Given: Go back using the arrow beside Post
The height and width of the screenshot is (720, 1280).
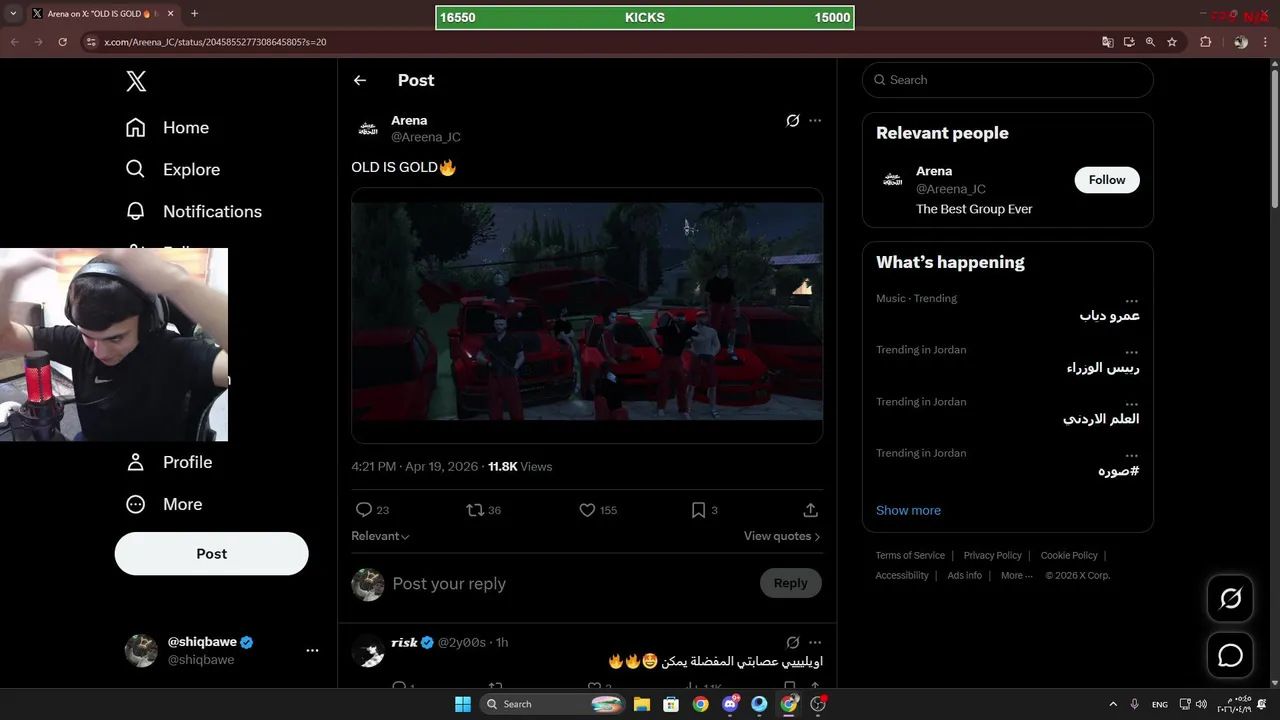Looking at the screenshot, I should point(360,80).
